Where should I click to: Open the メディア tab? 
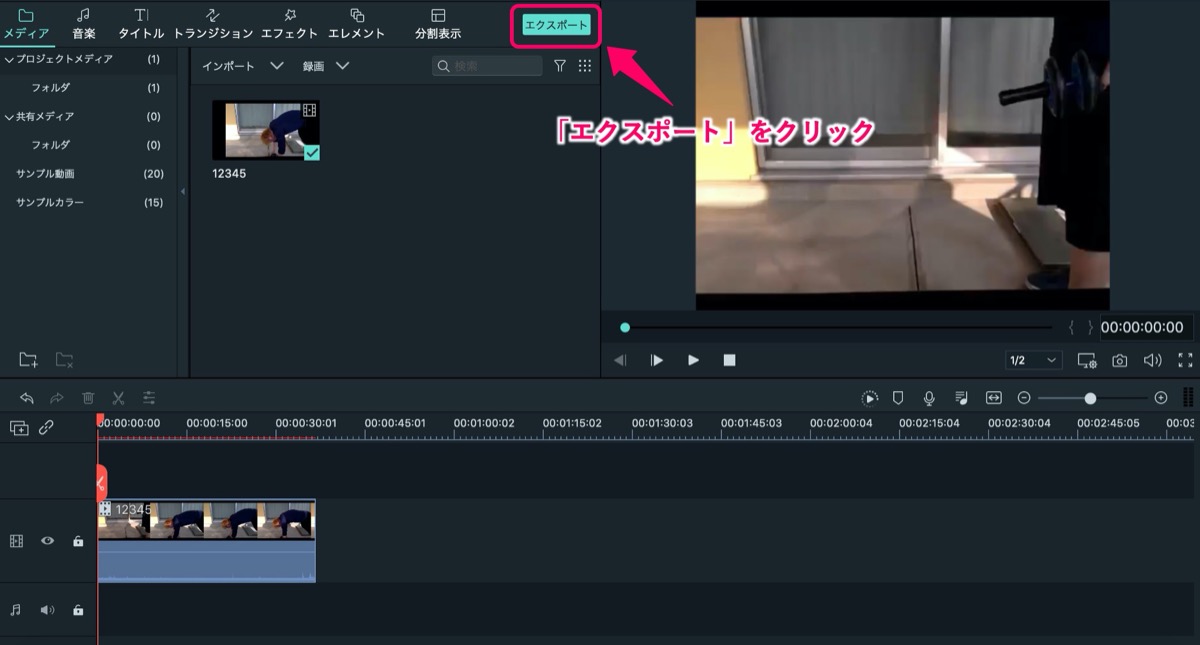click(26, 24)
